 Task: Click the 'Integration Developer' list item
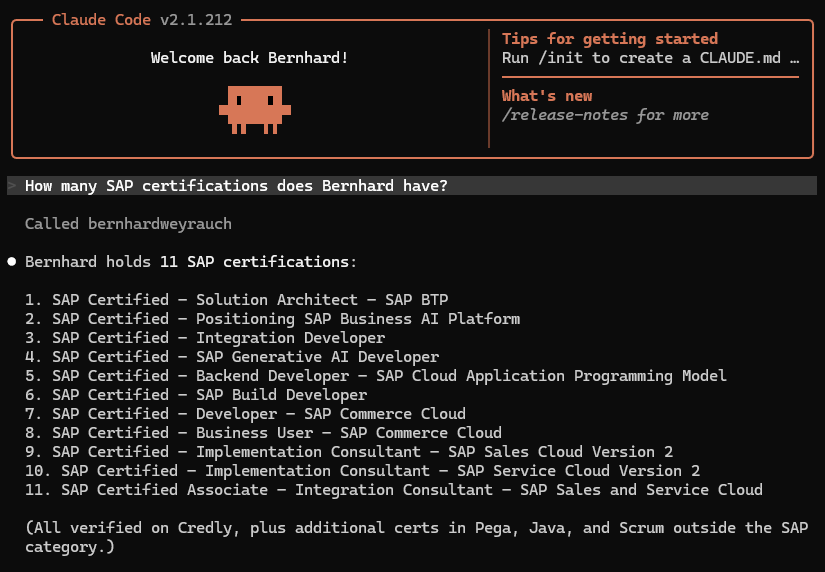205,337
